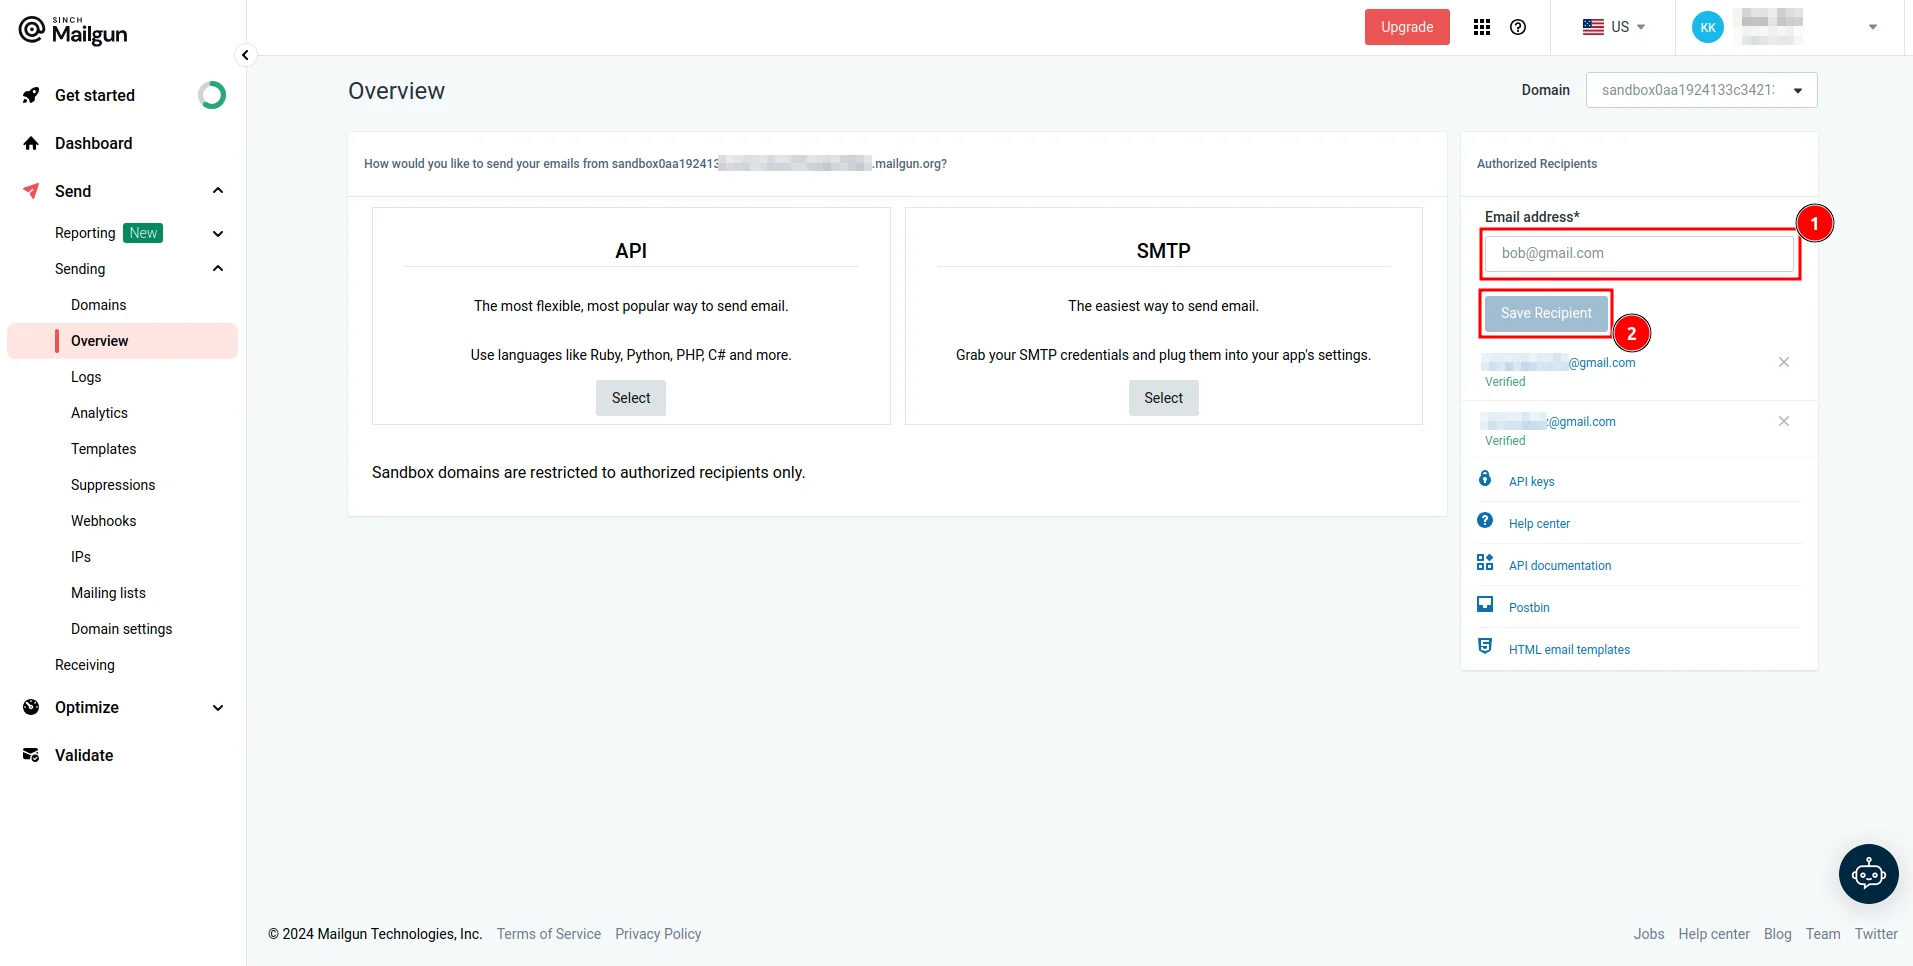Click the Email address input field
This screenshot has width=1913, height=966.
1640,253
